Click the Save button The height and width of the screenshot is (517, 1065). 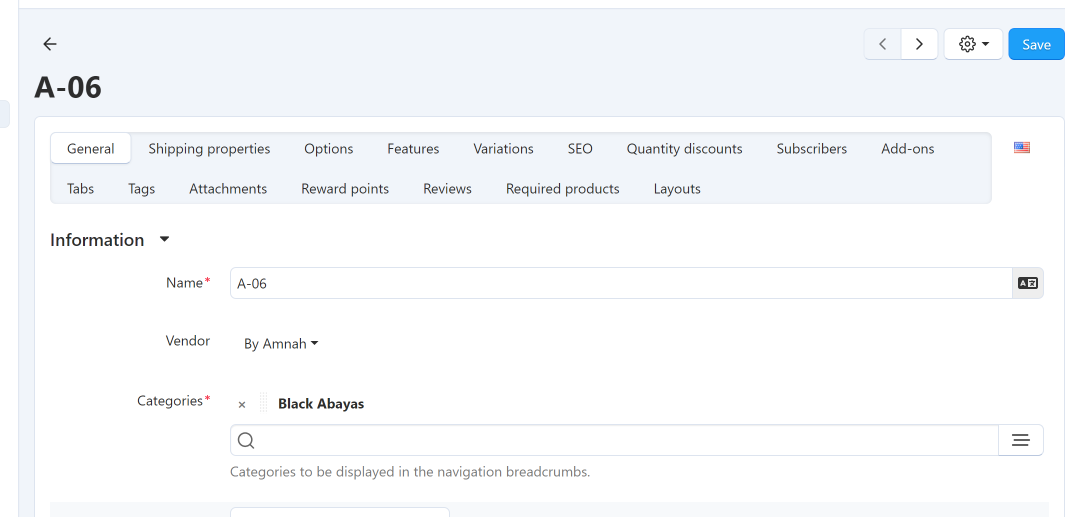(1036, 44)
